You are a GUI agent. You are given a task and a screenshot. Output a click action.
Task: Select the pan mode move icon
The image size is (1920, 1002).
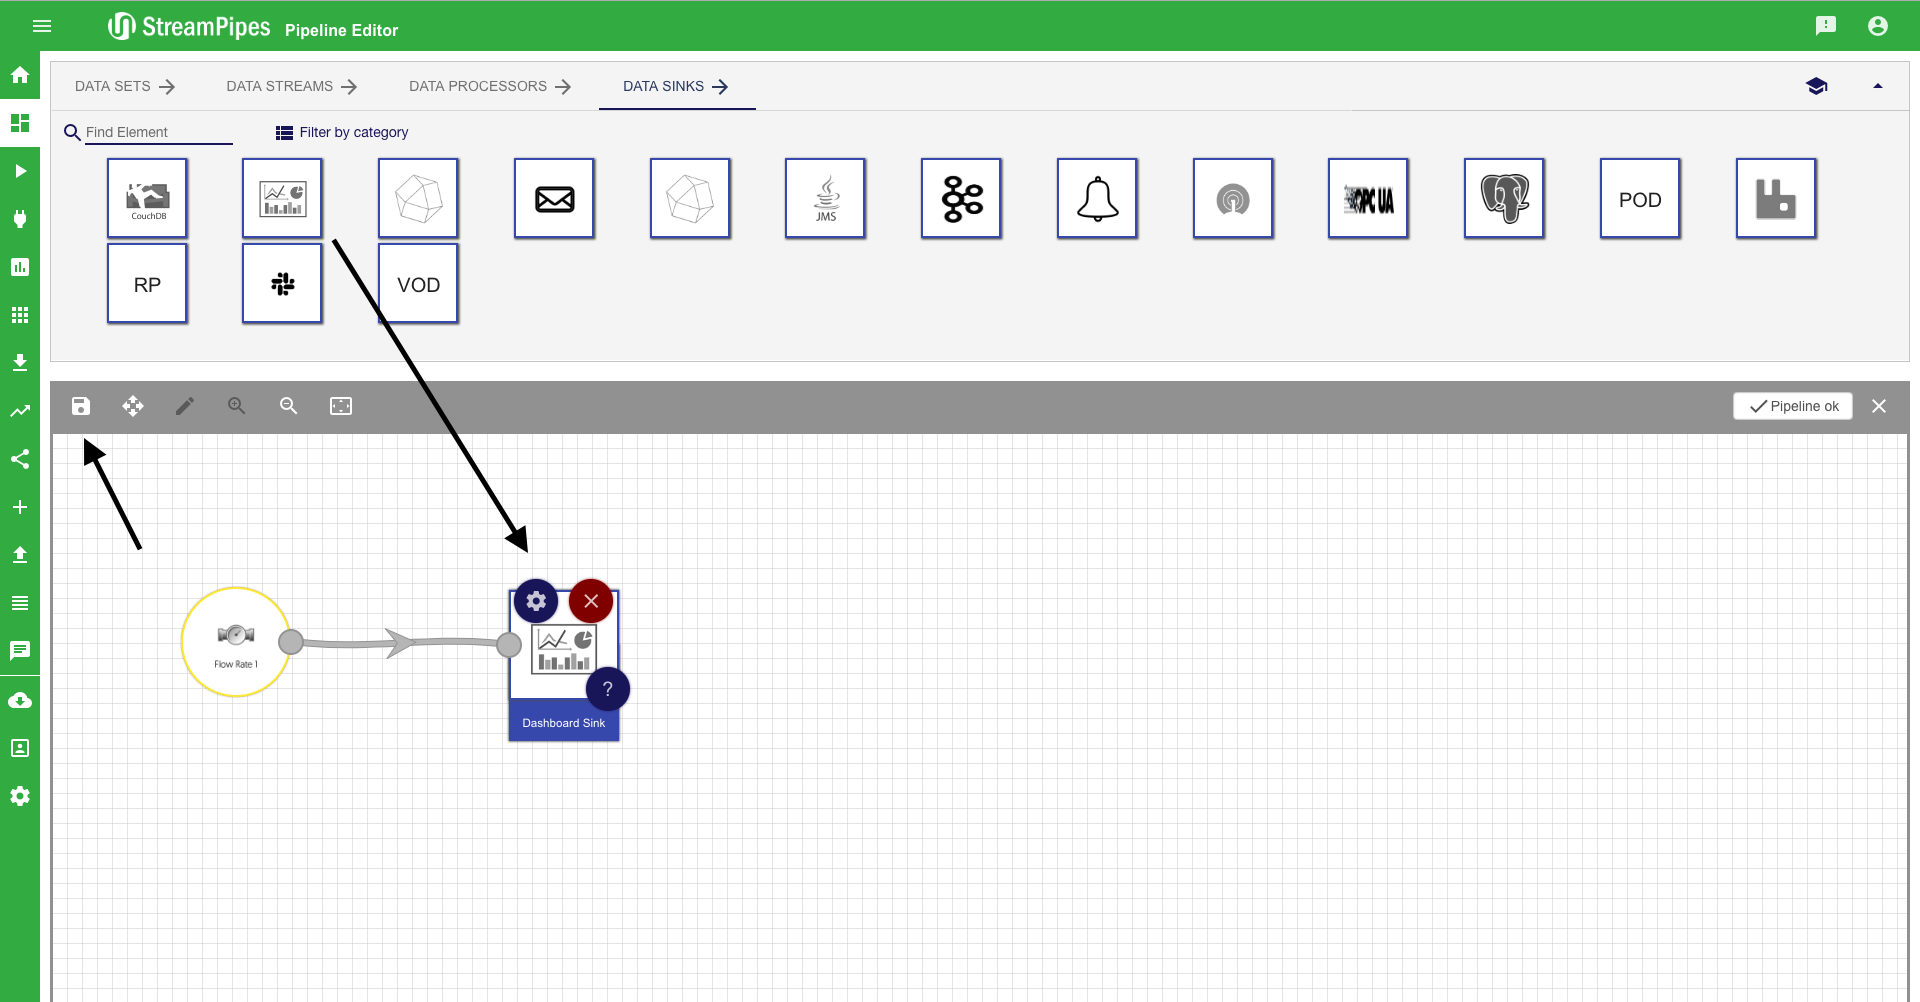tap(133, 406)
